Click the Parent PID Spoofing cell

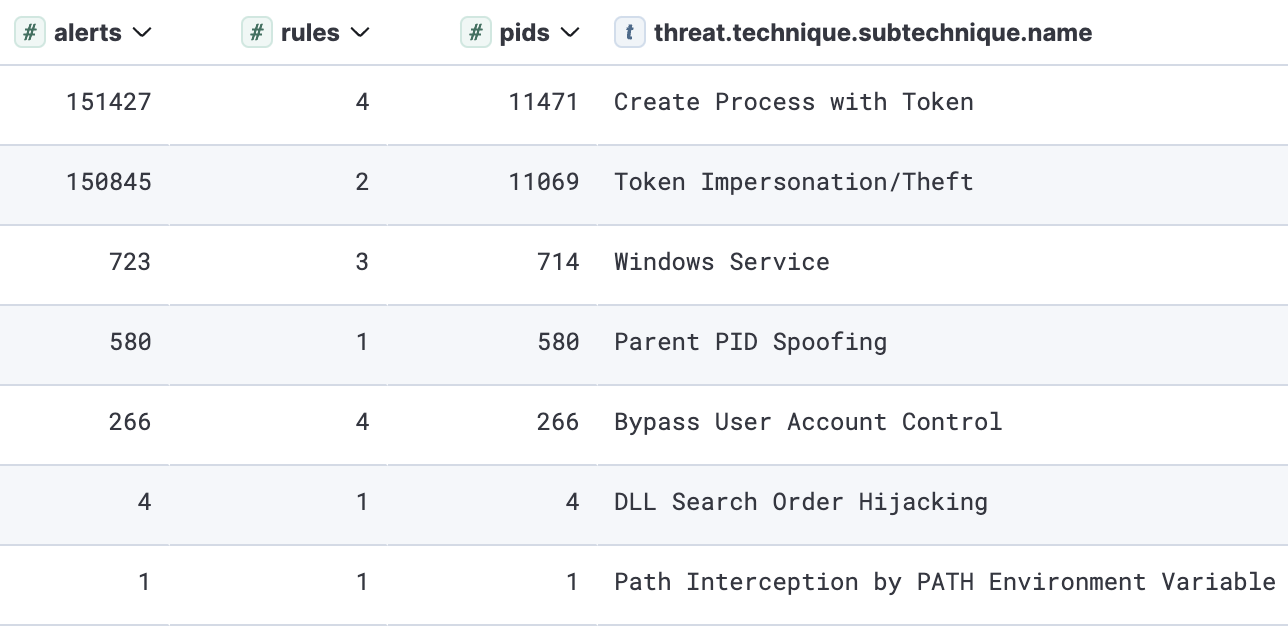tap(750, 342)
